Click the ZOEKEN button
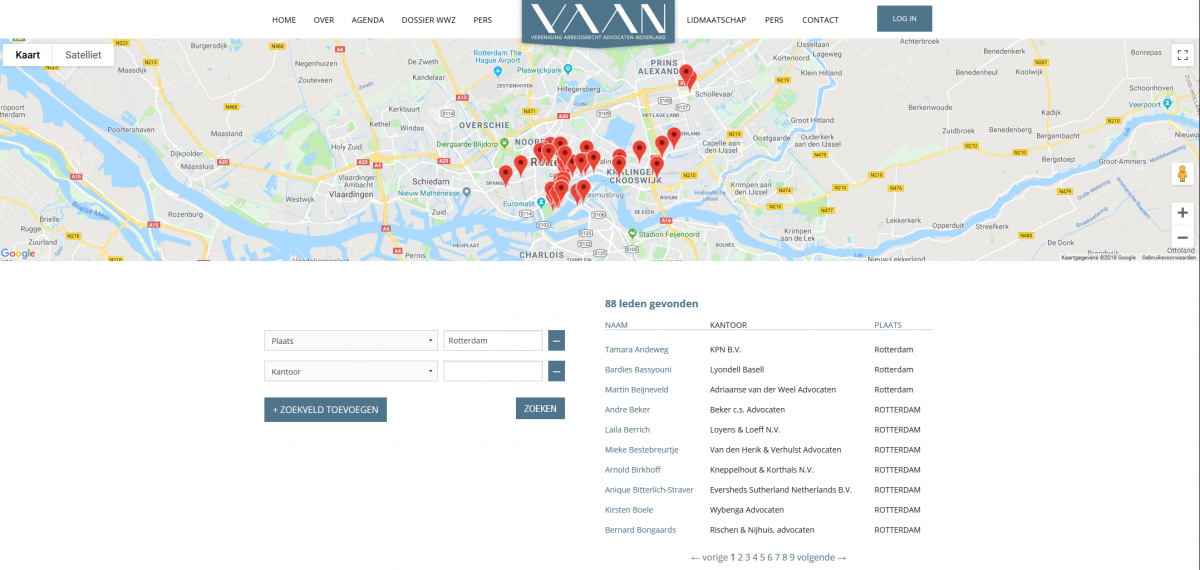Screen dimensions: 1200x570 tap(540, 408)
